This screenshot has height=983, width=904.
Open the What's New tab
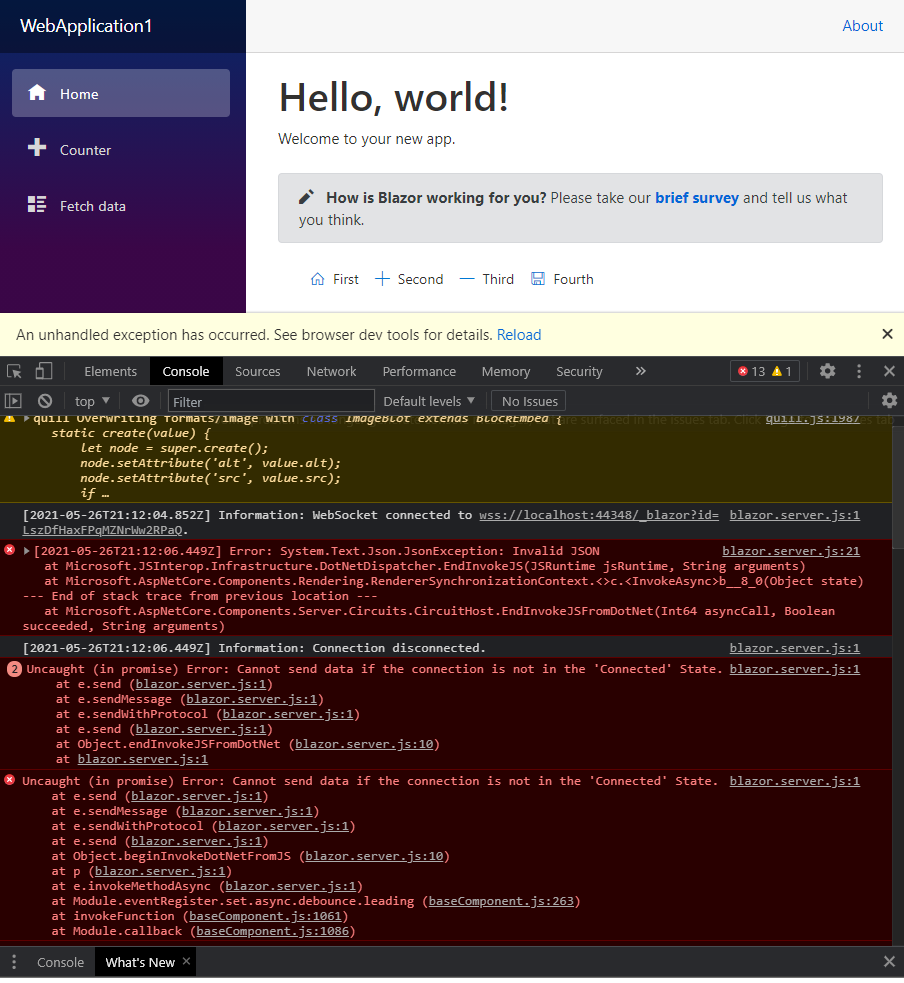coord(139,962)
